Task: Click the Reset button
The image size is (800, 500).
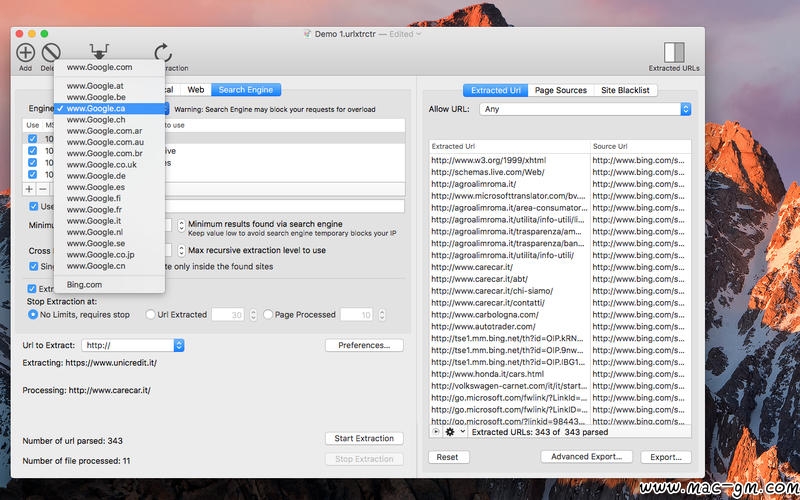Action: pyautogui.click(x=447, y=457)
